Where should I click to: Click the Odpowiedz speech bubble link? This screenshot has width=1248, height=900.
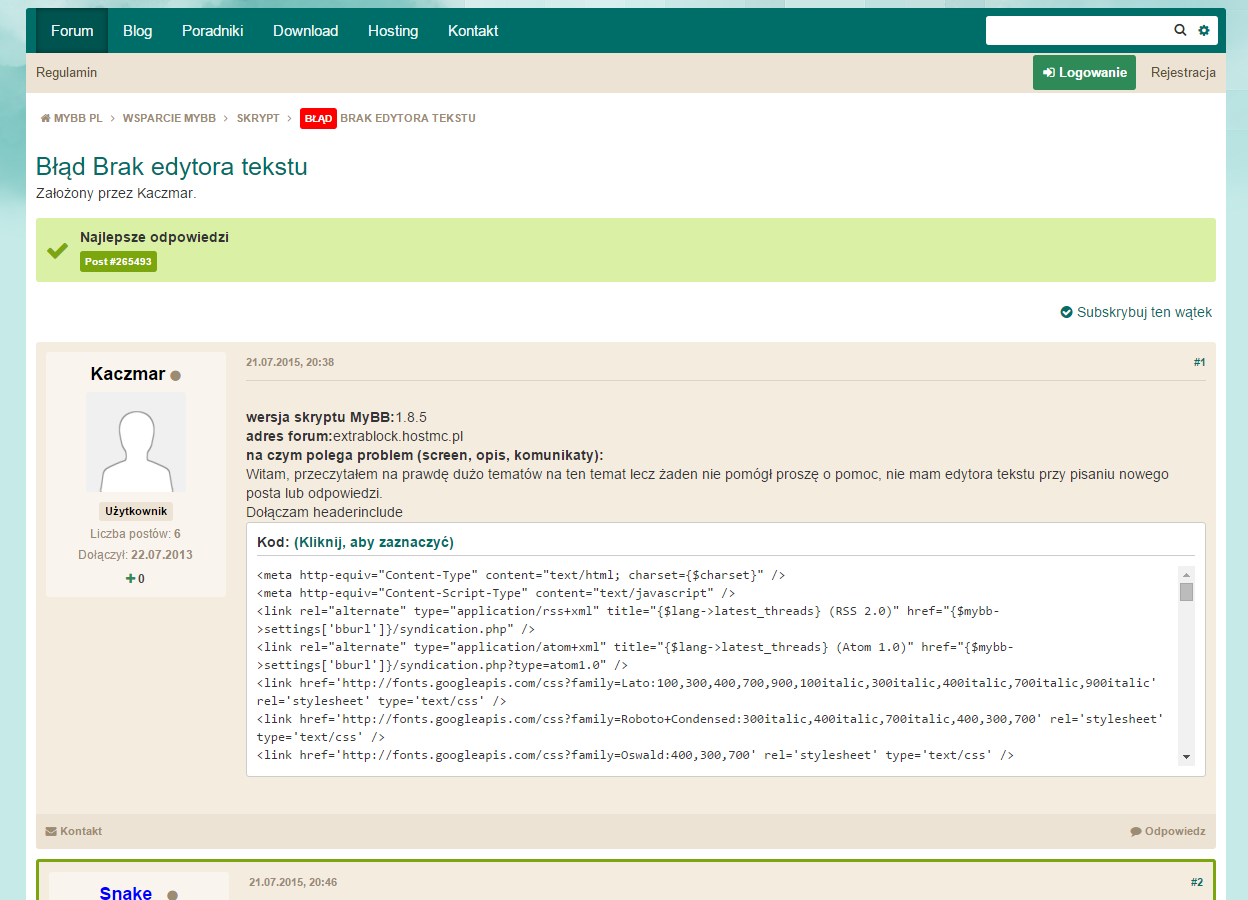(x=1168, y=831)
